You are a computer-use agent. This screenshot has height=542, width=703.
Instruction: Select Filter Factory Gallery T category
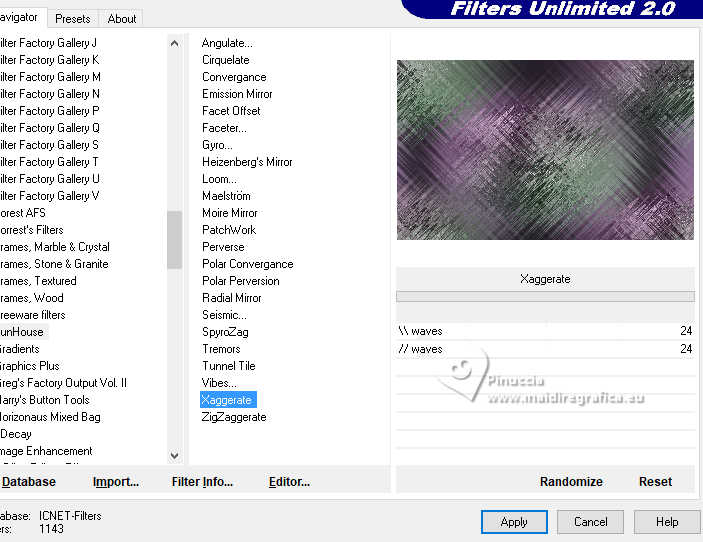tap(49, 162)
